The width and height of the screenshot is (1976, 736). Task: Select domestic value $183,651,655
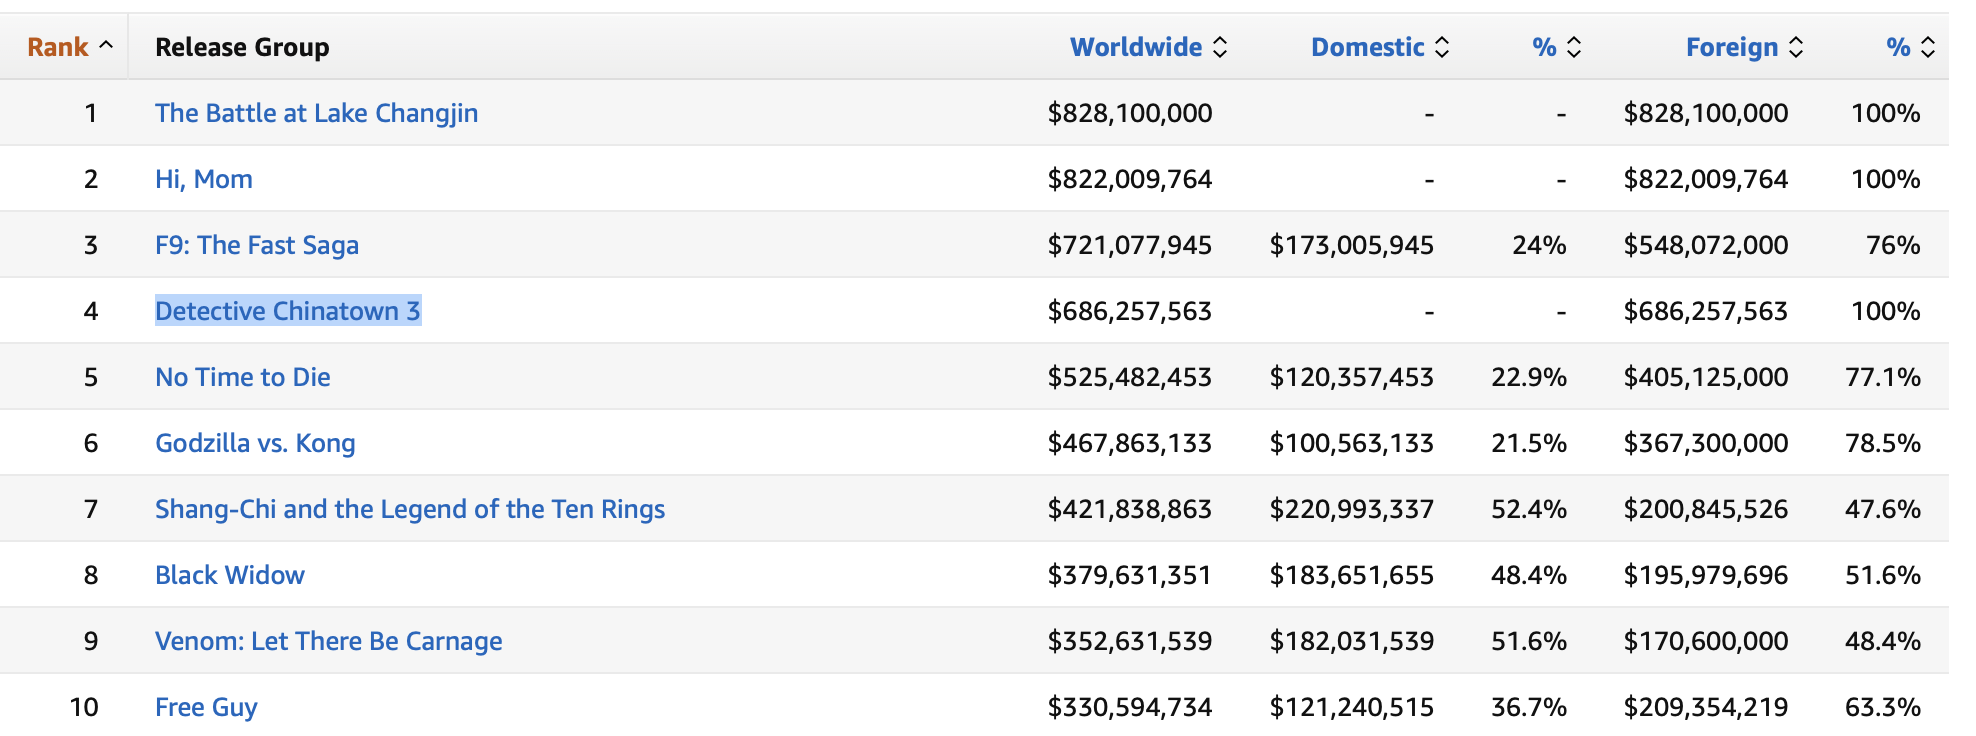pos(1352,575)
